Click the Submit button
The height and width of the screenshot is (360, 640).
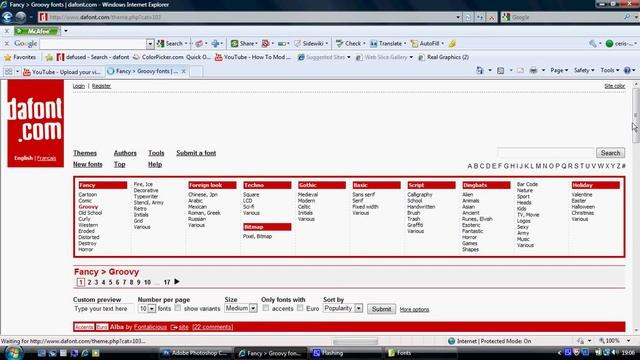point(381,309)
